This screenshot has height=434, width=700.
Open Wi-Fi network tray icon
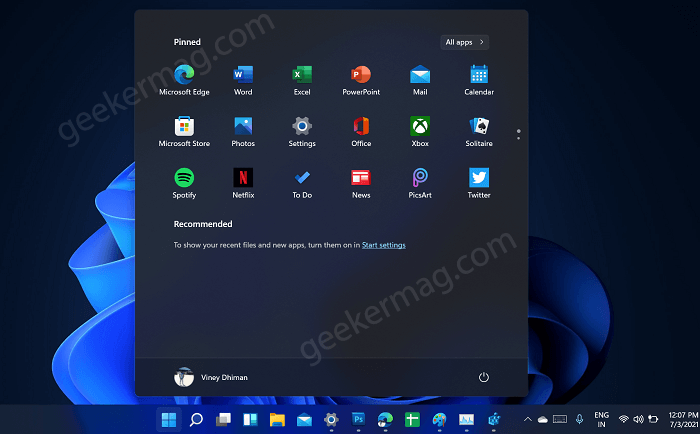[x=624, y=419]
